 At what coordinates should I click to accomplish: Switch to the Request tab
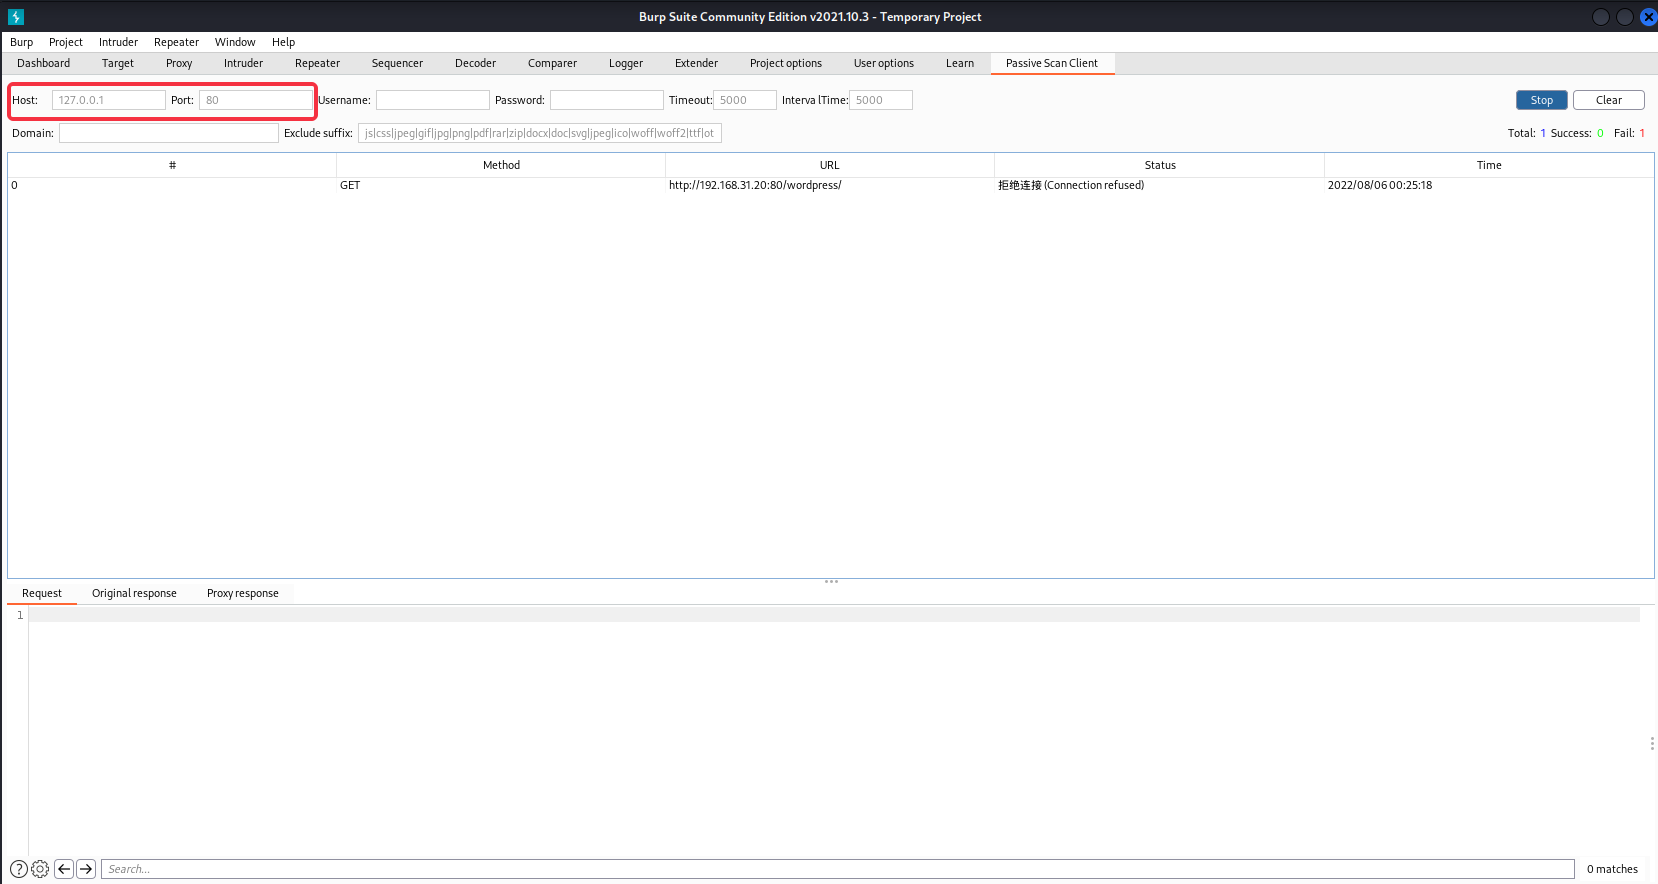pyautogui.click(x=42, y=593)
